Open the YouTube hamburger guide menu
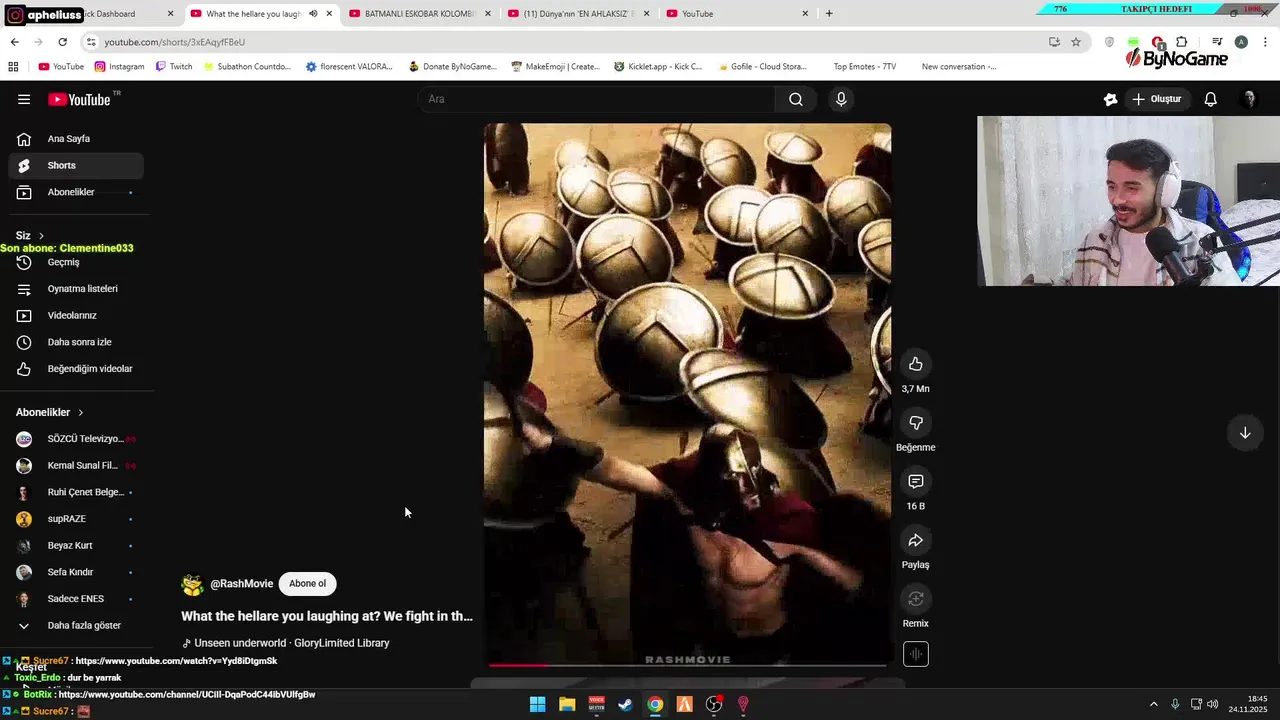 pyautogui.click(x=24, y=99)
